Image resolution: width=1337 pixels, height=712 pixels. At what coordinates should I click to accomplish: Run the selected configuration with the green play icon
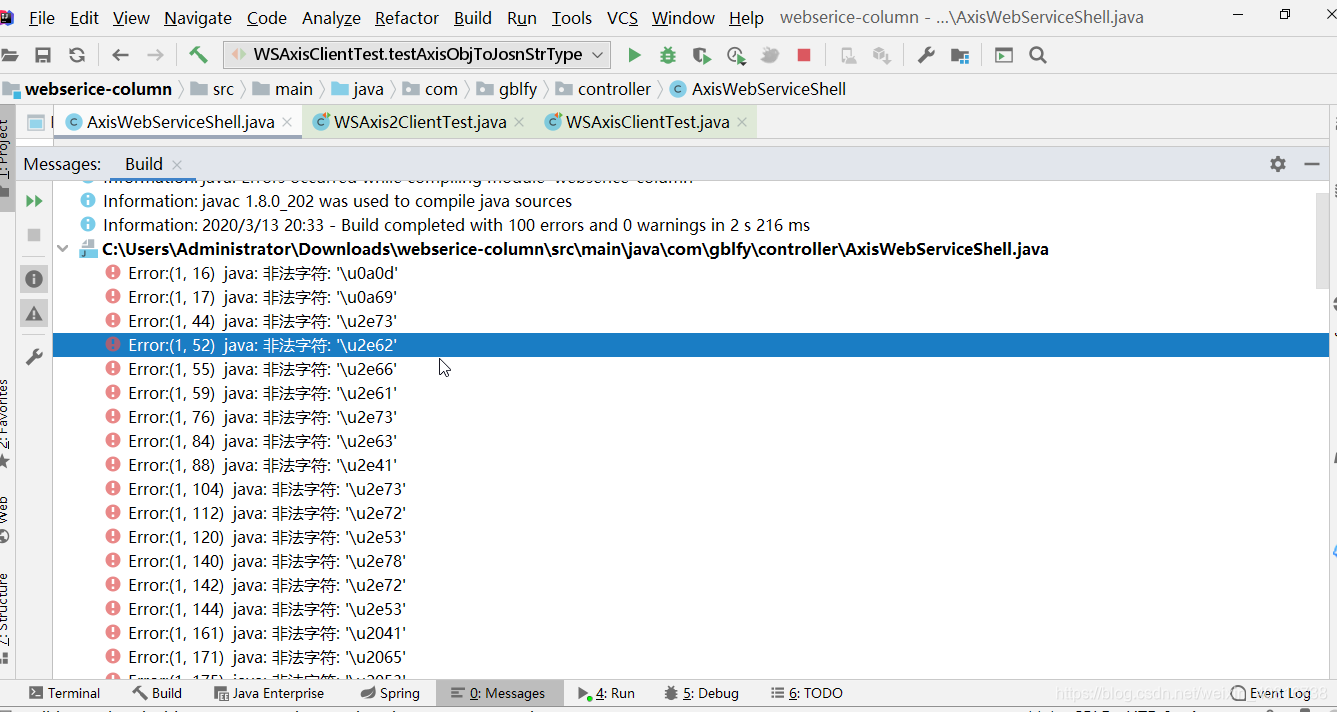click(x=634, y=55)
